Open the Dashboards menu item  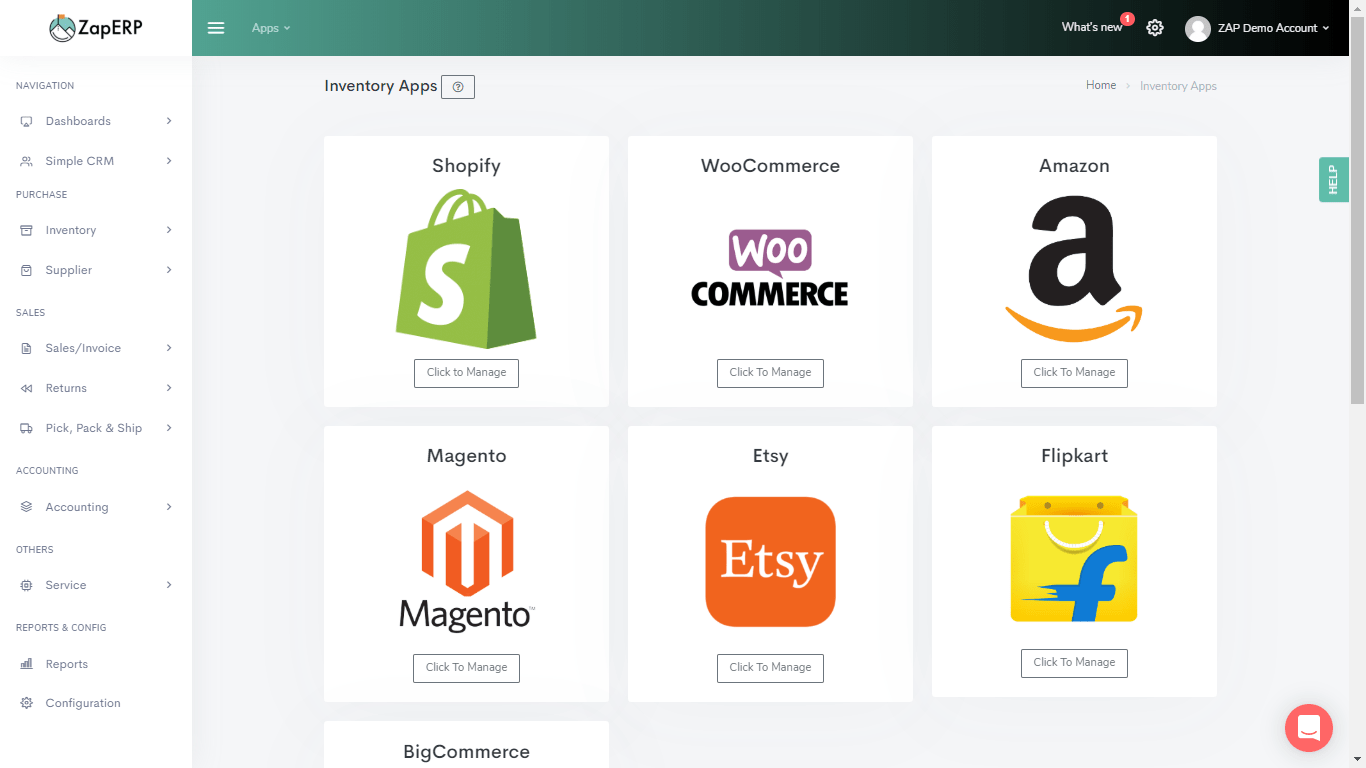click(x=96, y=121)
